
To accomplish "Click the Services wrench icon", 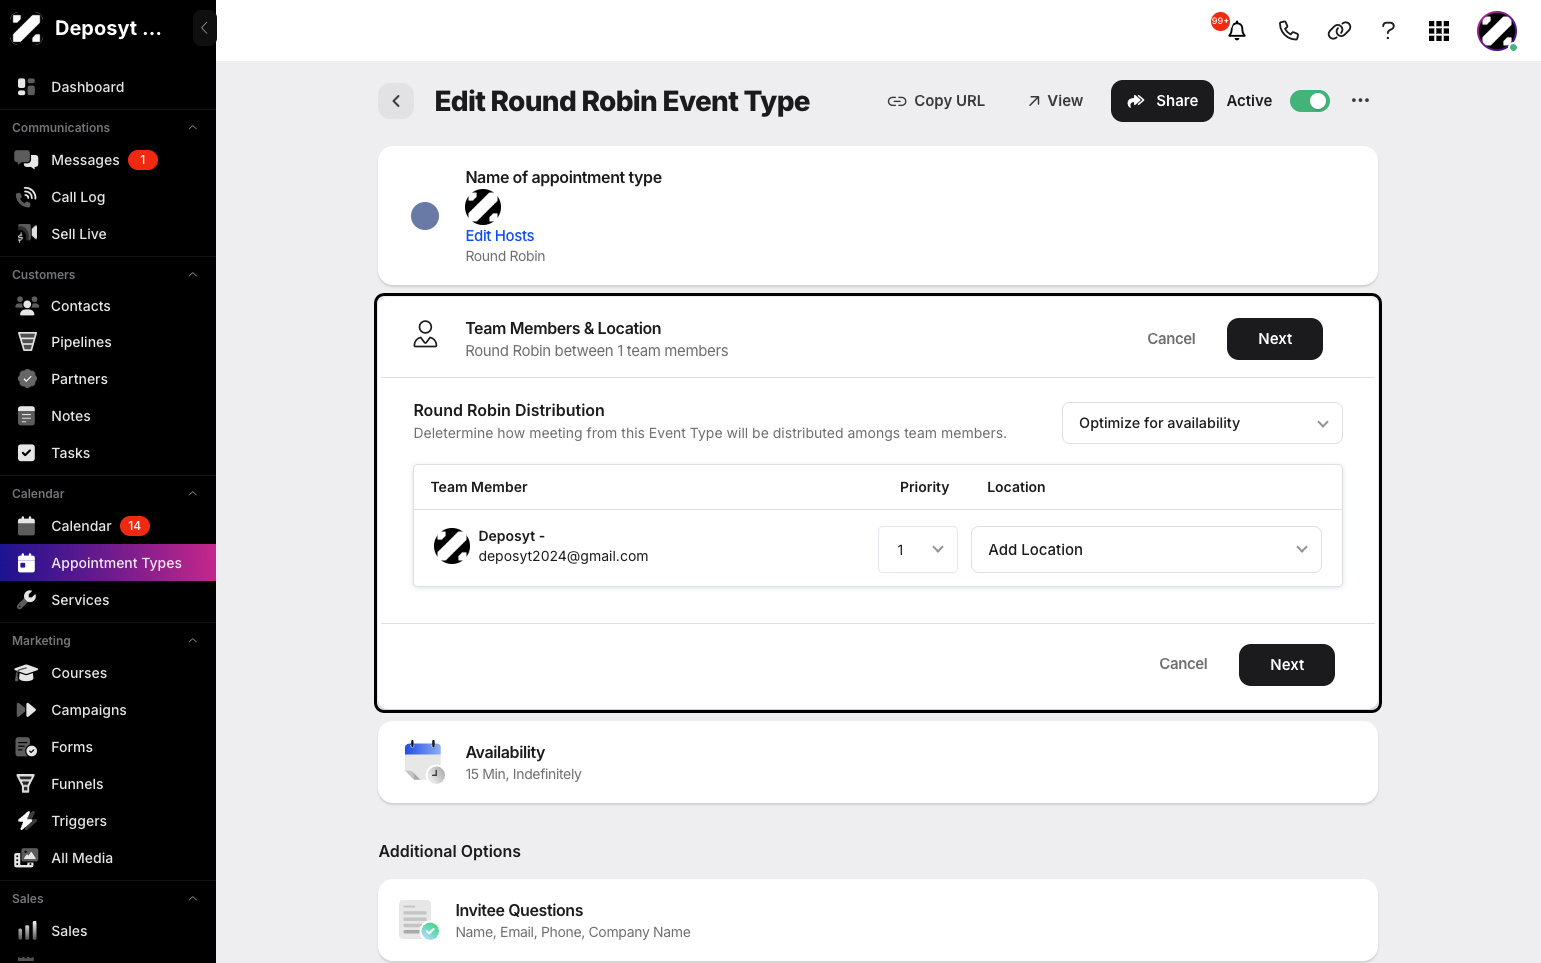I will pos(27,600).
